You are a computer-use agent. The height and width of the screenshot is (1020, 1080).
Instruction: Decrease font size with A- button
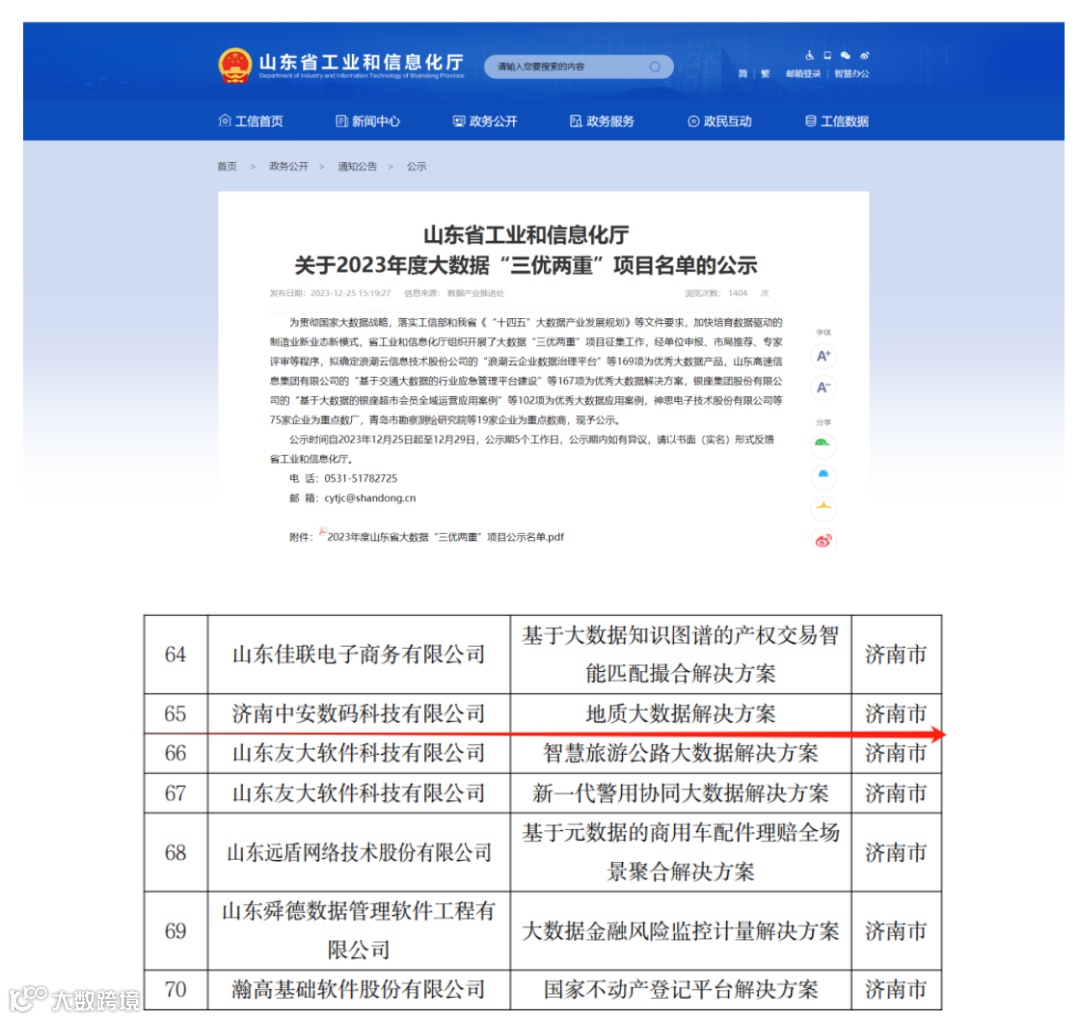pos(823,387)
